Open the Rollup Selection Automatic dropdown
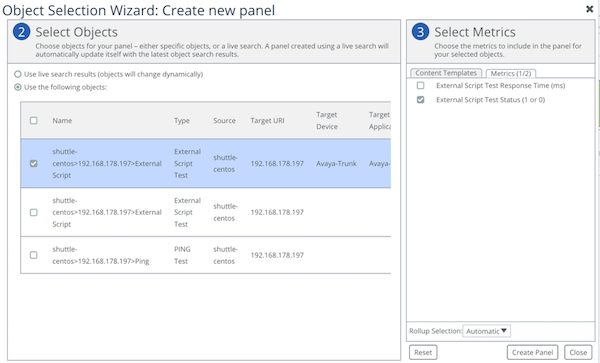This screenshot has height=363, width=600. click(486, 331)
